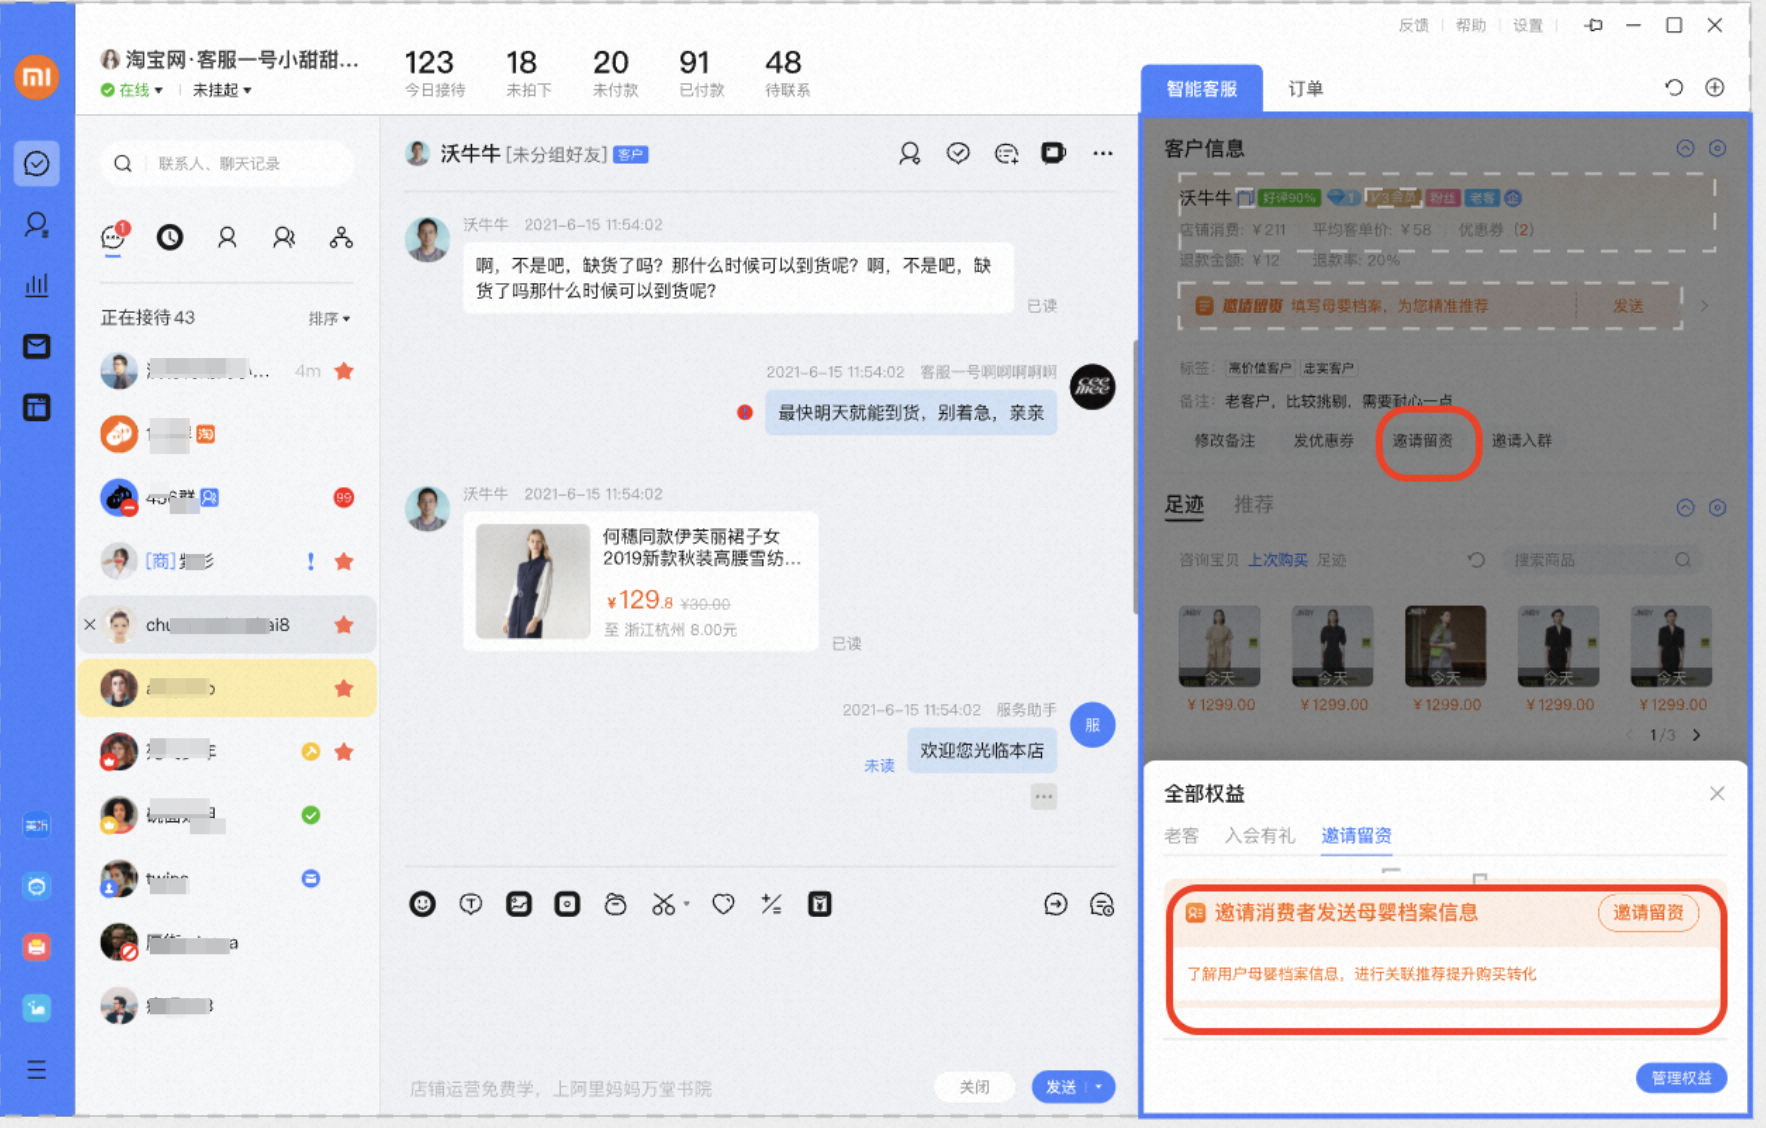Click the heart icon in chat toolbar
Screen dimensions: 1766x1128
pos(723,904)
